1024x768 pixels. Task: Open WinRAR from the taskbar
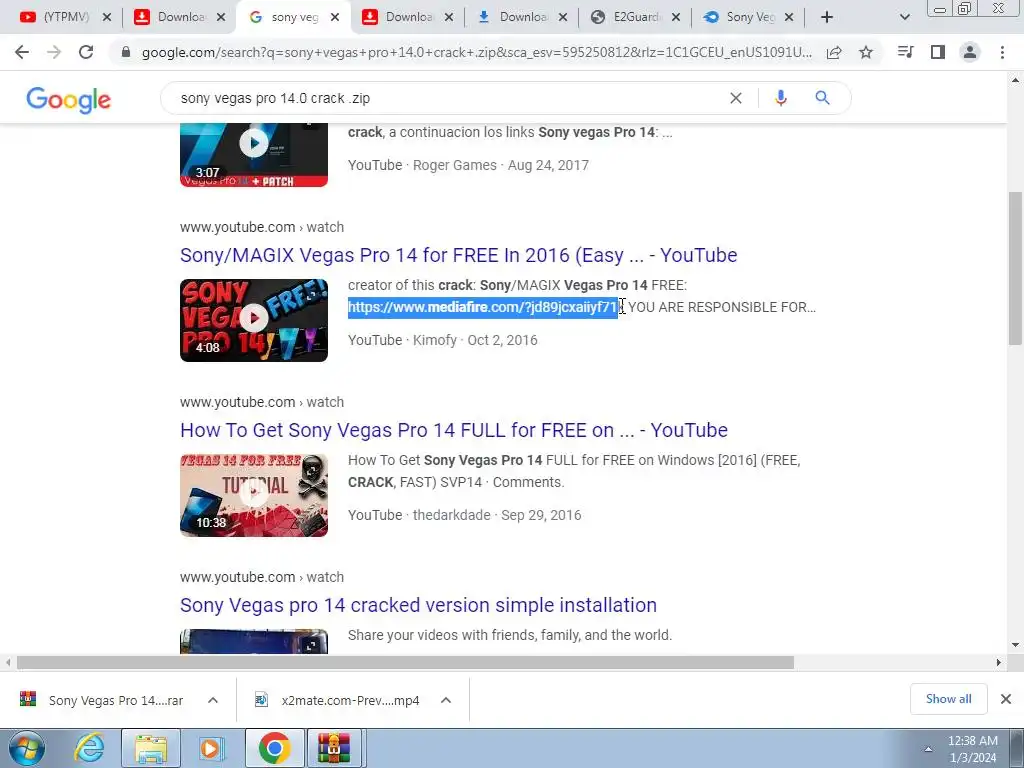point(334,748)
